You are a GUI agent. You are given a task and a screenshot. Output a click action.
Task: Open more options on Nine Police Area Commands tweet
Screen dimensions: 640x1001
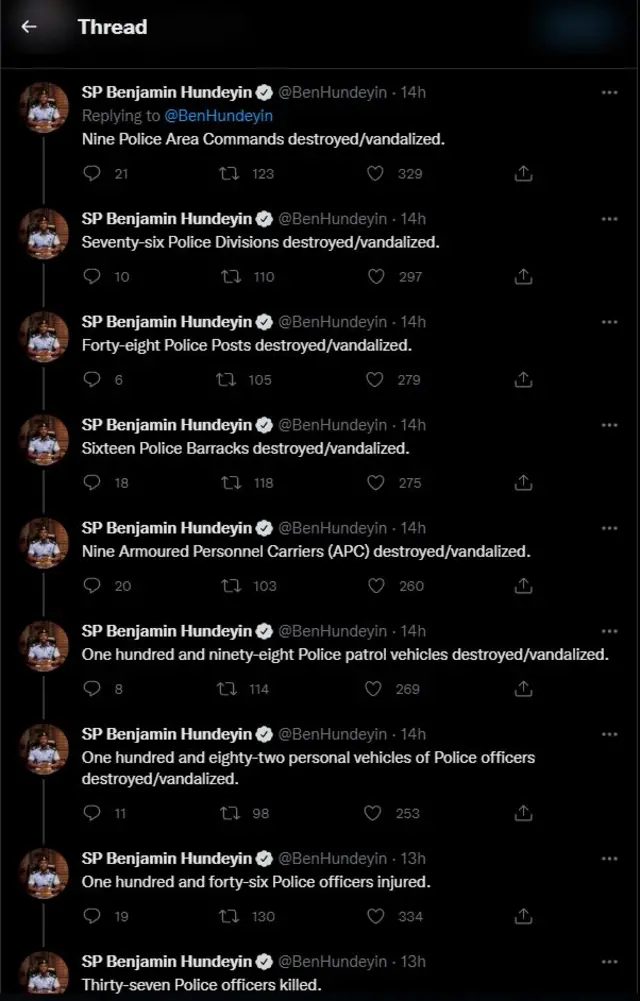(x=609, y=93)
